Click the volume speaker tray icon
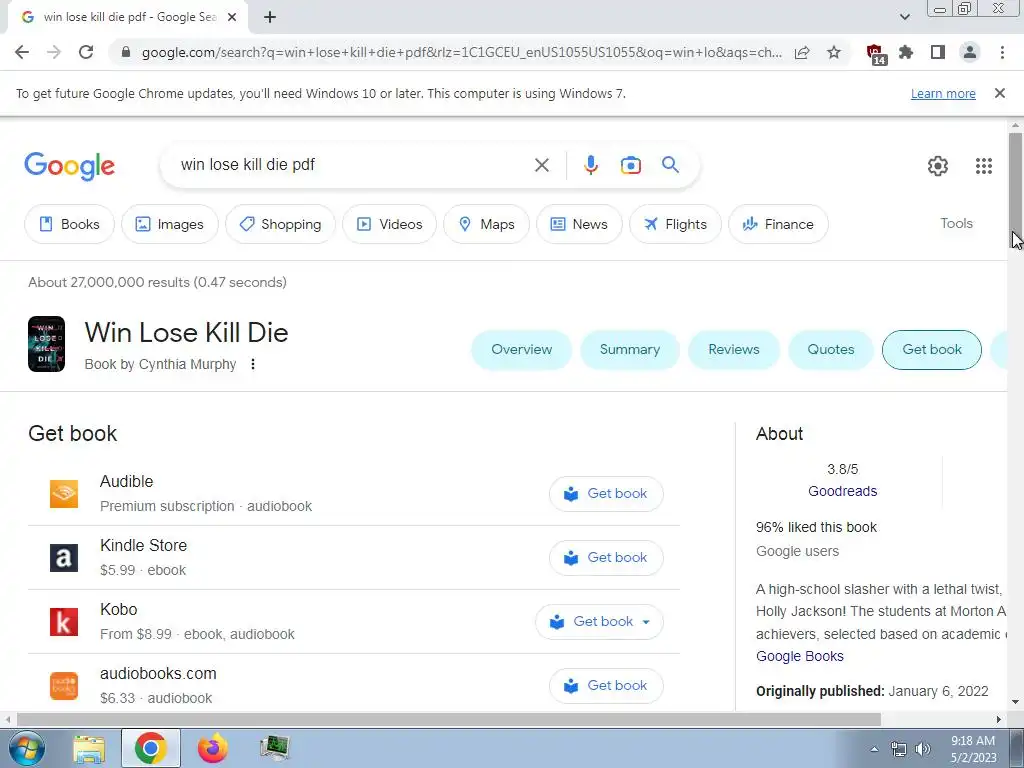 pyautogui.click(x=922, y=749)
